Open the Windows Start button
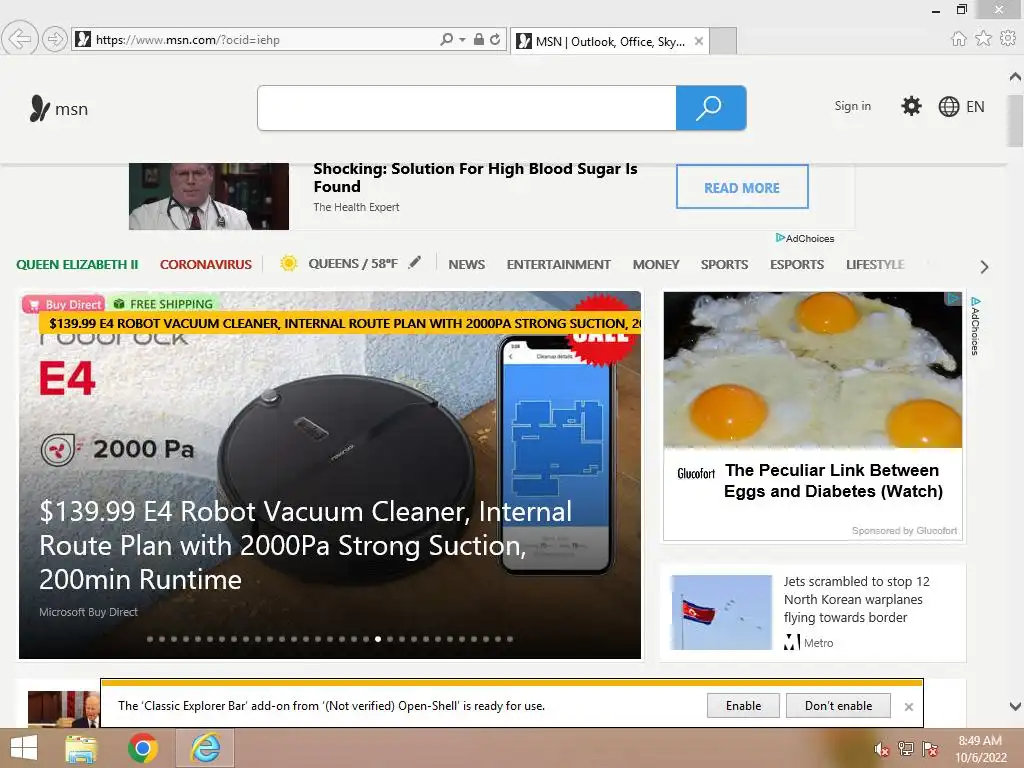This screenshot has width=1024, height=768. pos(24,748)
